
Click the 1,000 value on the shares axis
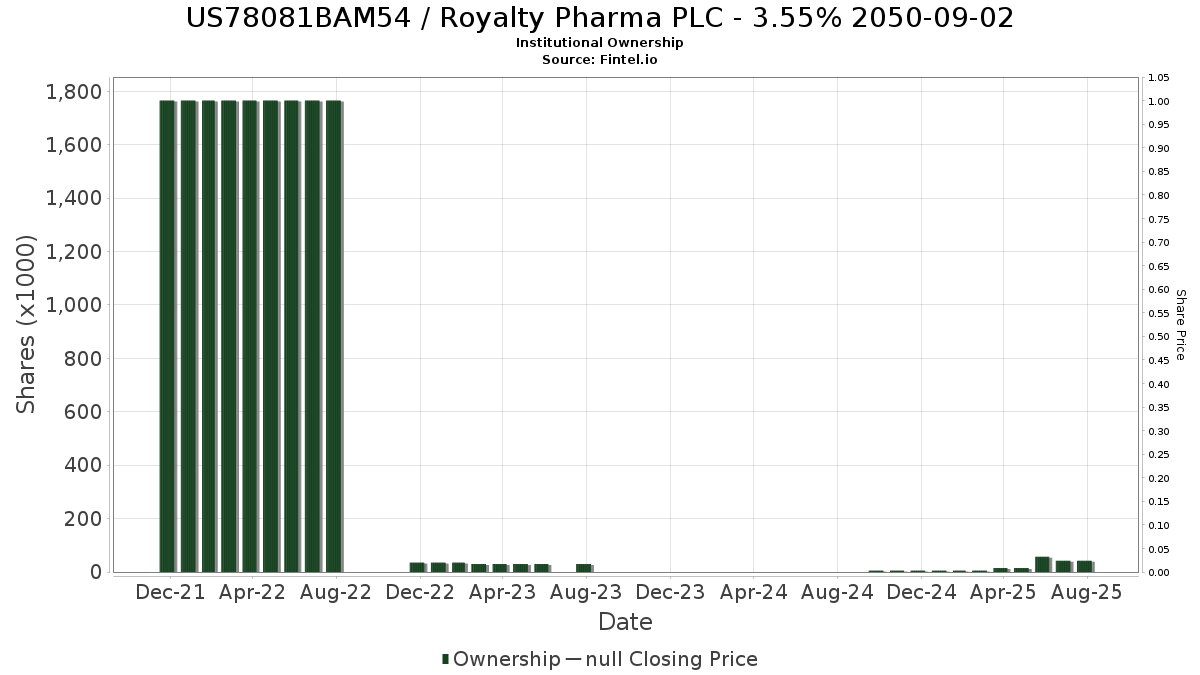74,305
